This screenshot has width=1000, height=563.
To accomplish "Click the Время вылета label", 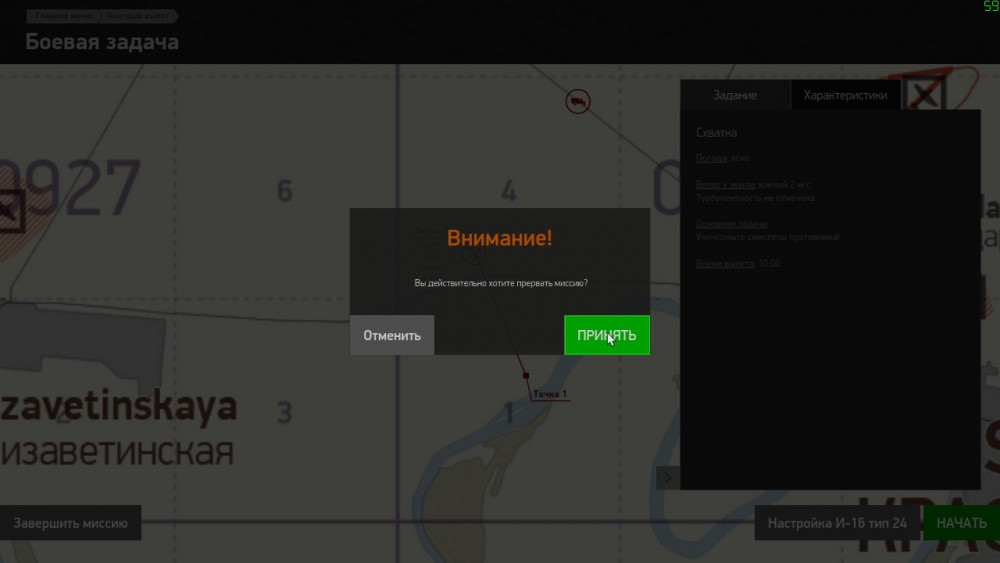I will pyautogui.click(x=724, y=263).
